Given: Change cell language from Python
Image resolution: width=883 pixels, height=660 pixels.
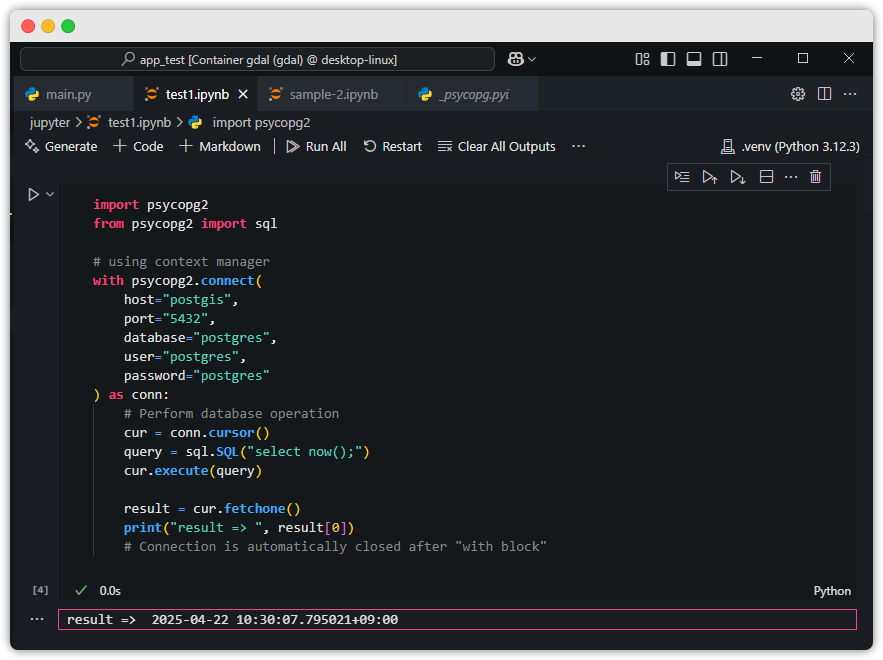Looking at the screenshot, I should point(832,591).
